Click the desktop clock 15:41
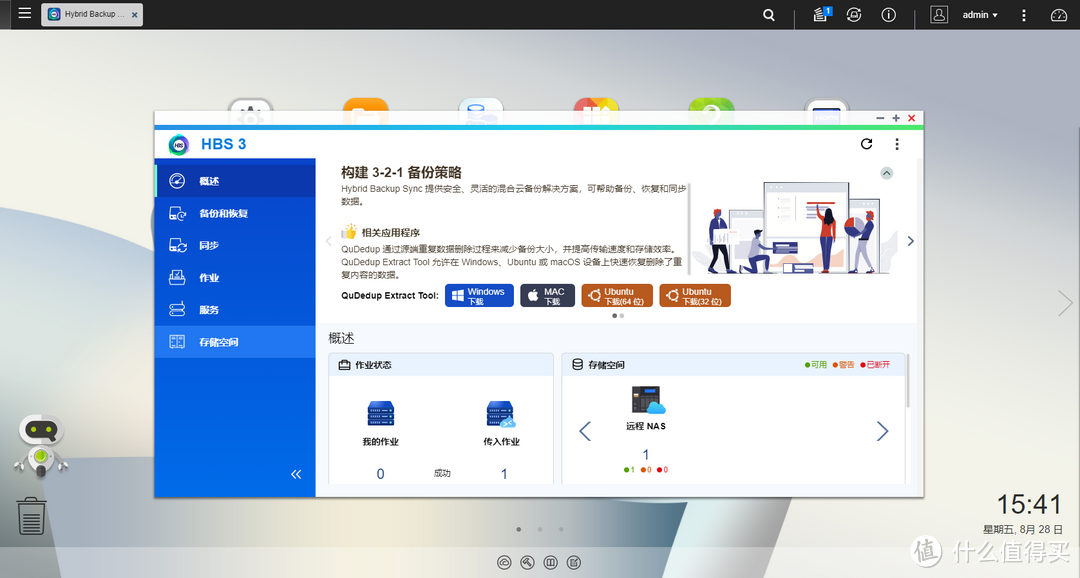Viewport: 1080px width, 578px height. coord(1029,504)
